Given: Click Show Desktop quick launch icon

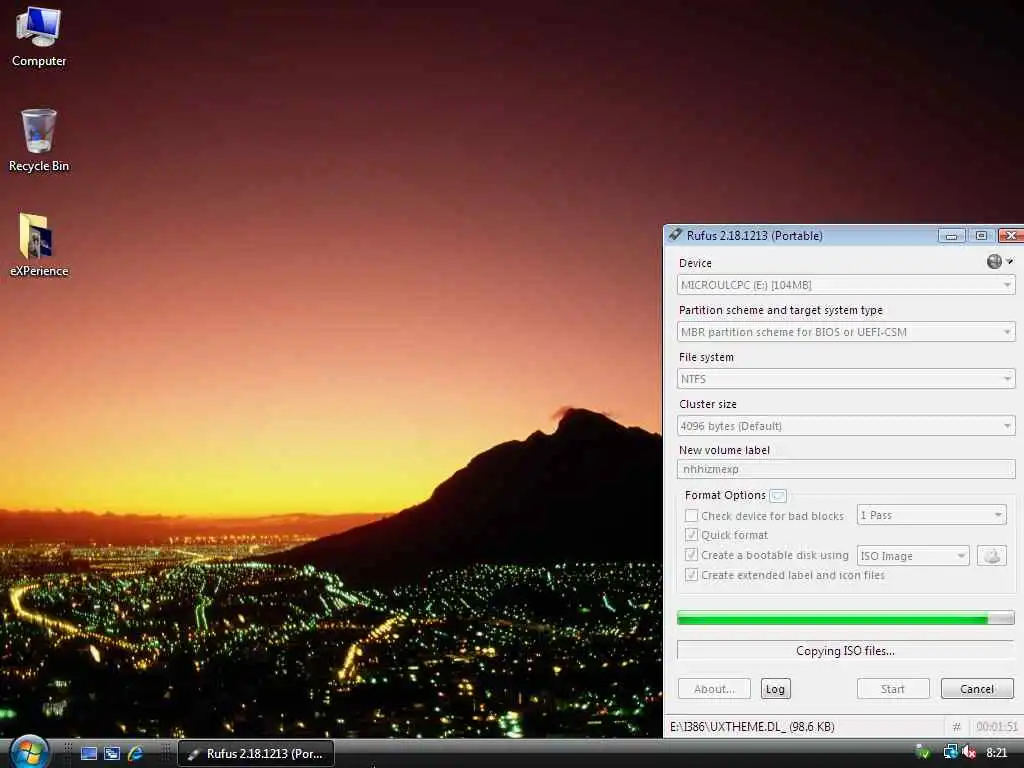Looking at the screenshot, I should [x=89, y=754].
